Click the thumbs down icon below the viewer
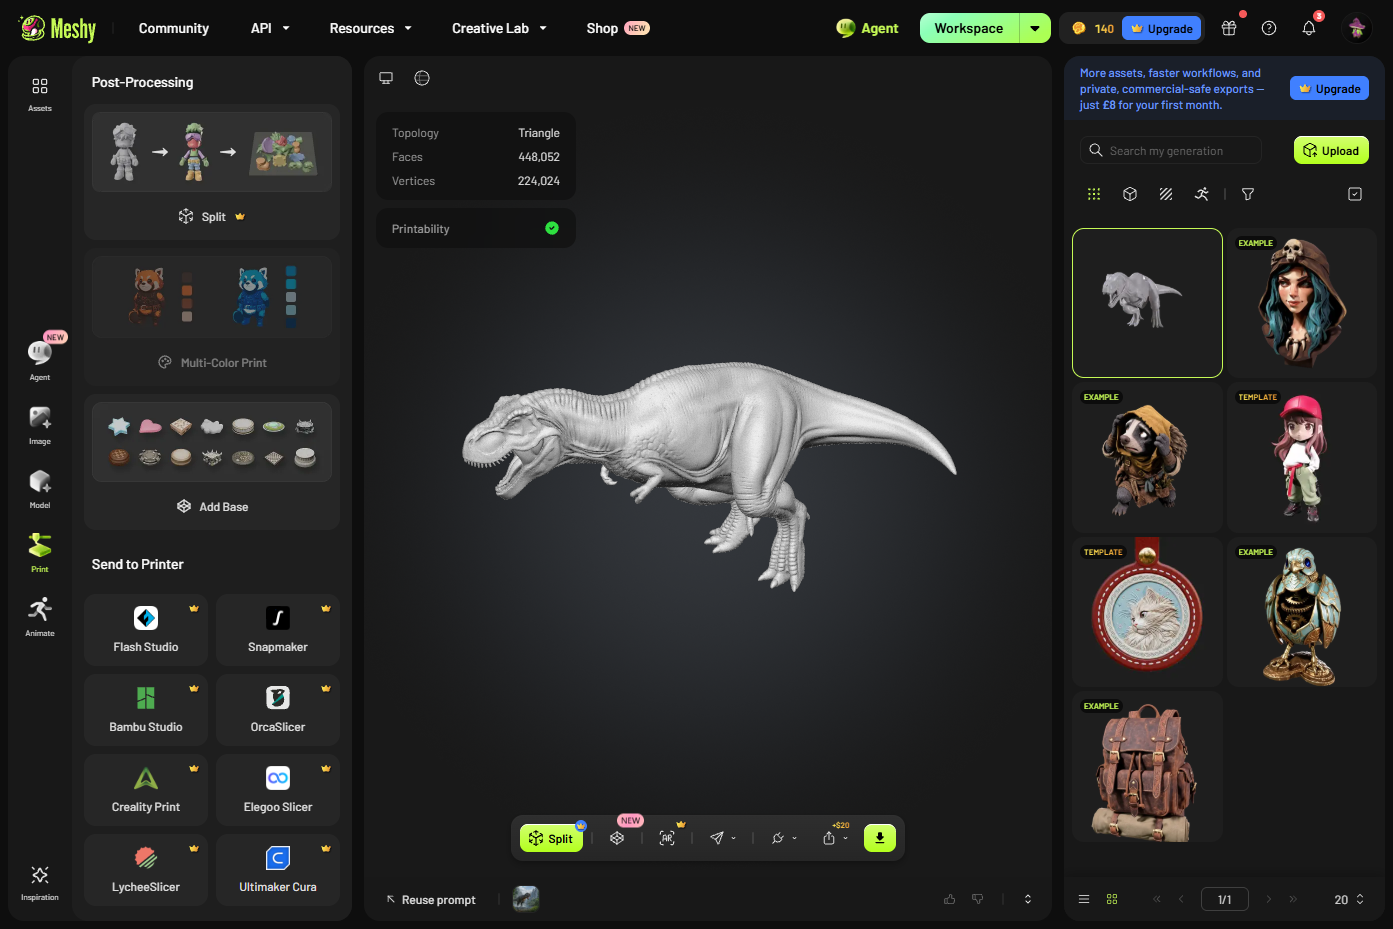 (978, 899)
